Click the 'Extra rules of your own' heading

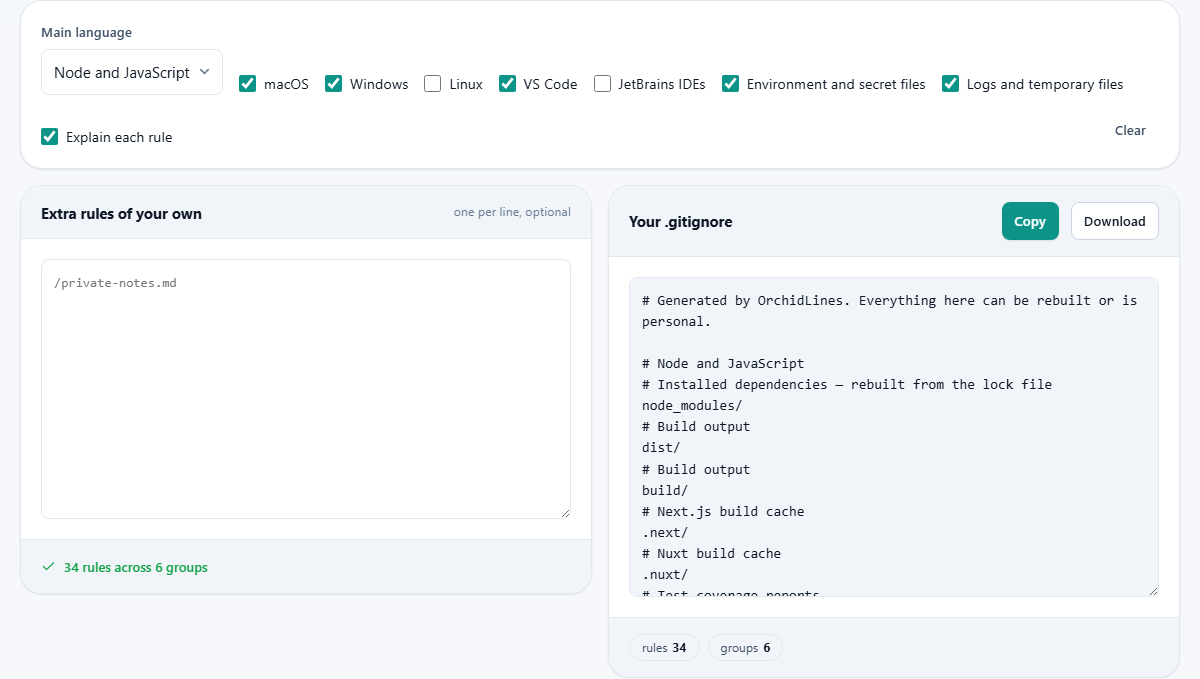click(121, 213)
